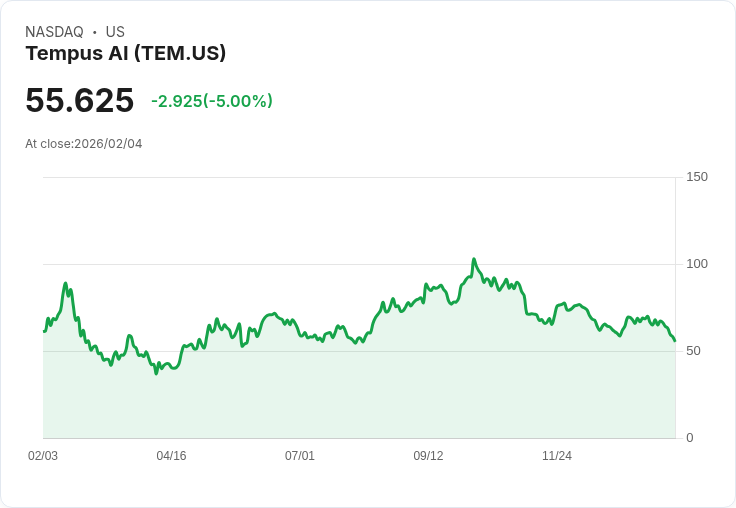The image size is (736, 508).
Task: Click the 02/03 x-axis date label
Action: [43, 456]
